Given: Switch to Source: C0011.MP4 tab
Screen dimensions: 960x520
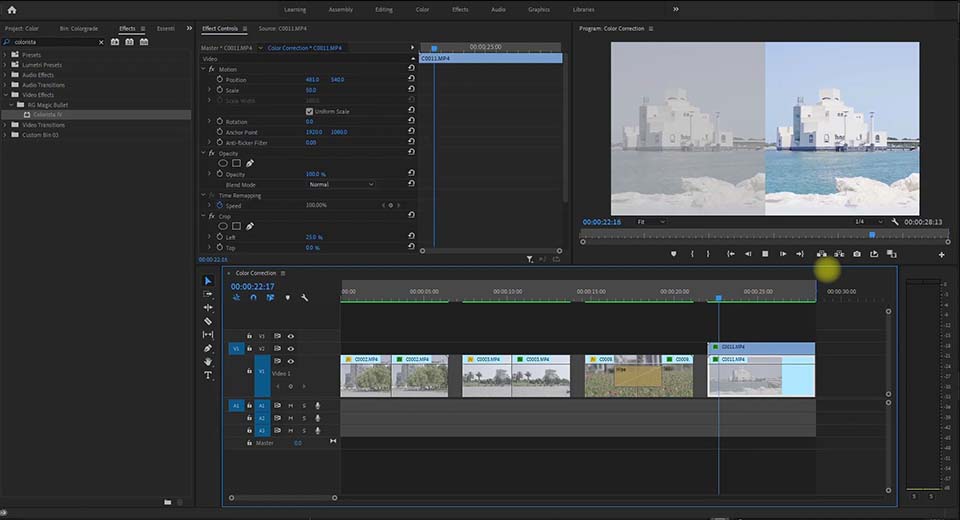Looking at the screenshot, I should coord(283,28).
